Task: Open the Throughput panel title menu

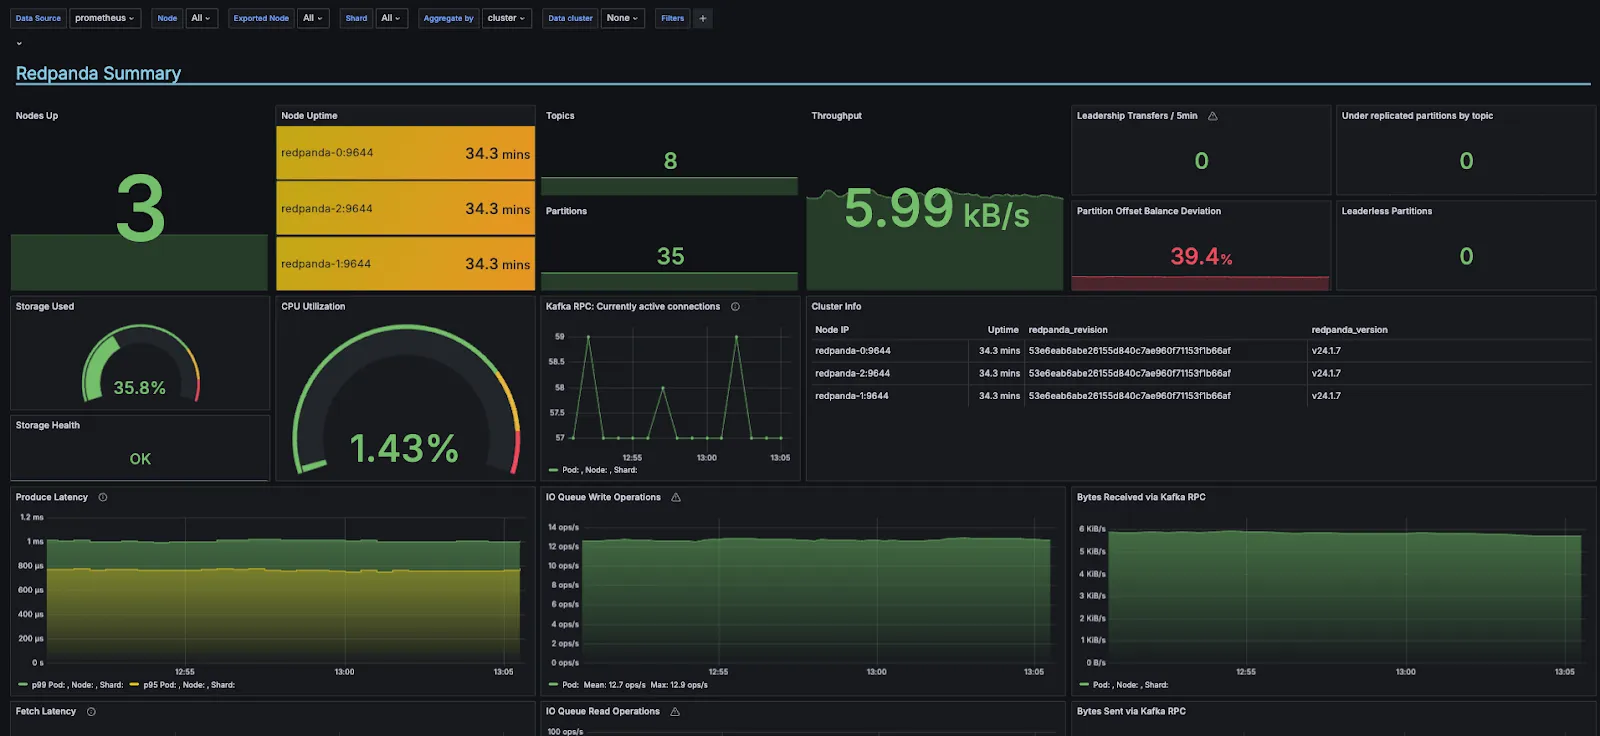Action: click(x=836, y=116)
